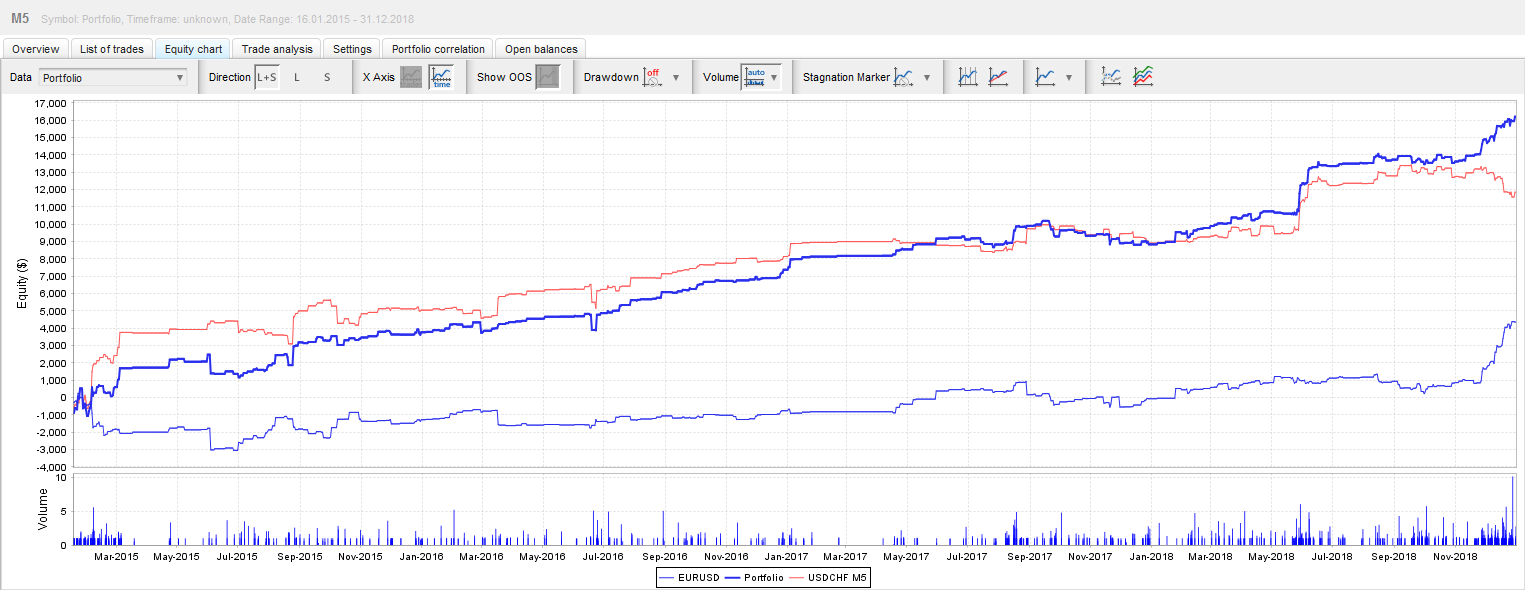Expand the Drawdown dropdown arrow
The image size is (1525, 590).
(x=676, y=77)
